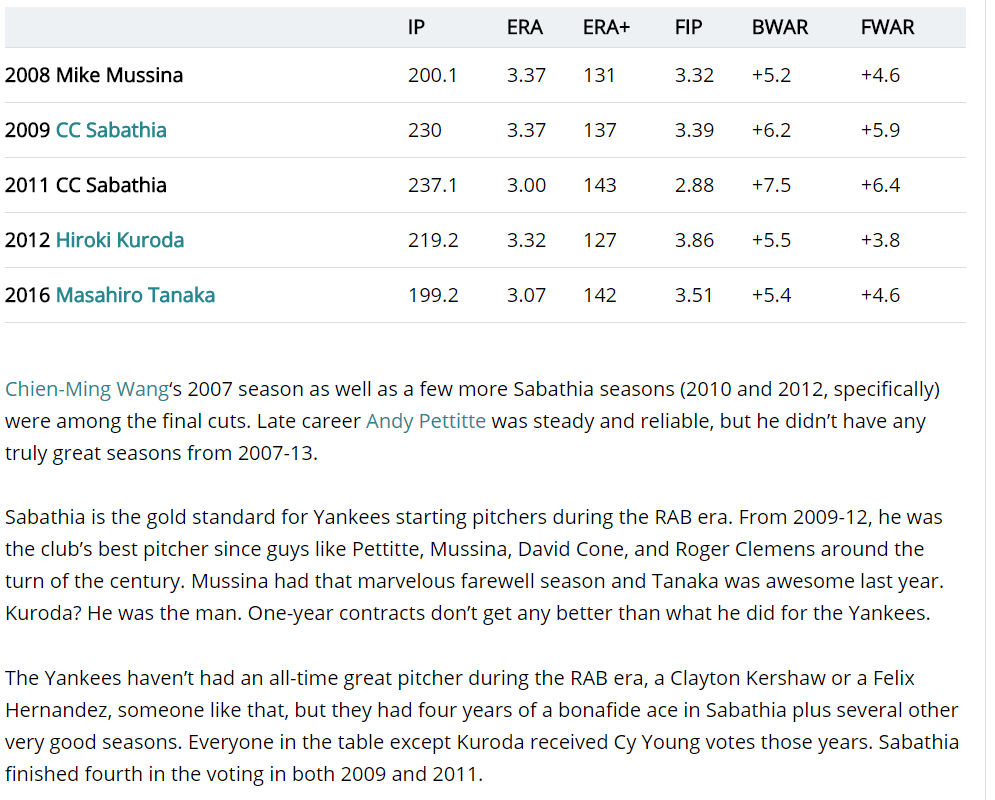Open the CC Sabathia player link
The width and height of the screenshot is (995, 800).
111,130
